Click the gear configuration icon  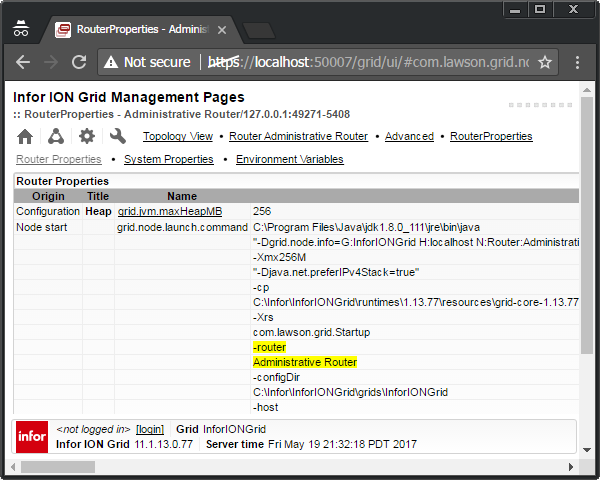pyautogui.click(x=87, y=136)
